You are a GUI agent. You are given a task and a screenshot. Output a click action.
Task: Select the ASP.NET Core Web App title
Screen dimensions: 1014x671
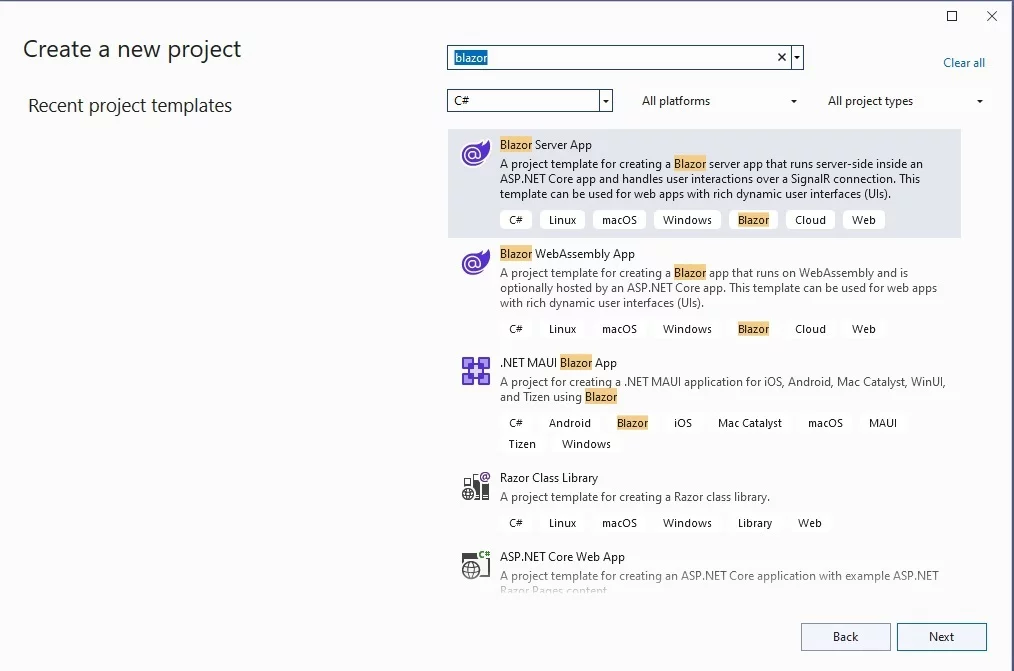pos(562,557)
